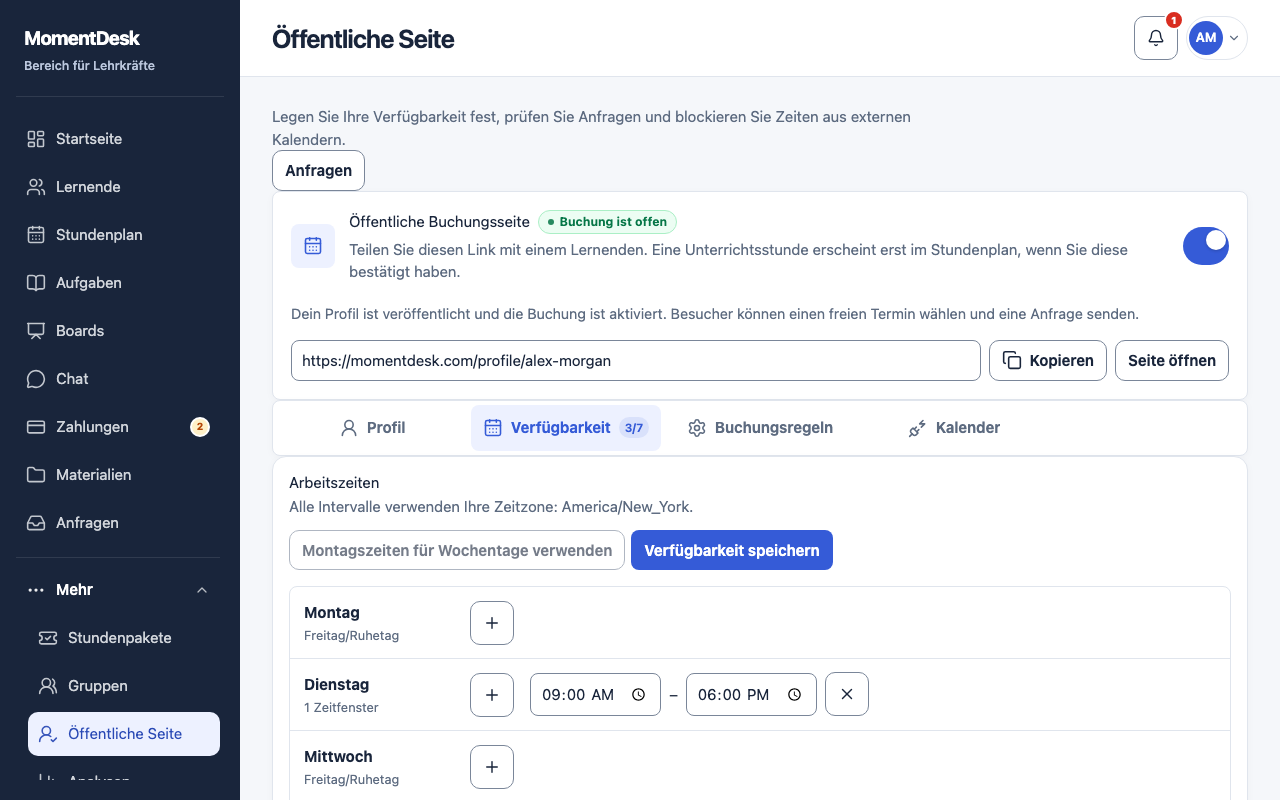The height and width of the screenshot is (800, 1280).
Task: Click the Anfragen inbox icon in sidebar
Action: (x=36, y=523)
